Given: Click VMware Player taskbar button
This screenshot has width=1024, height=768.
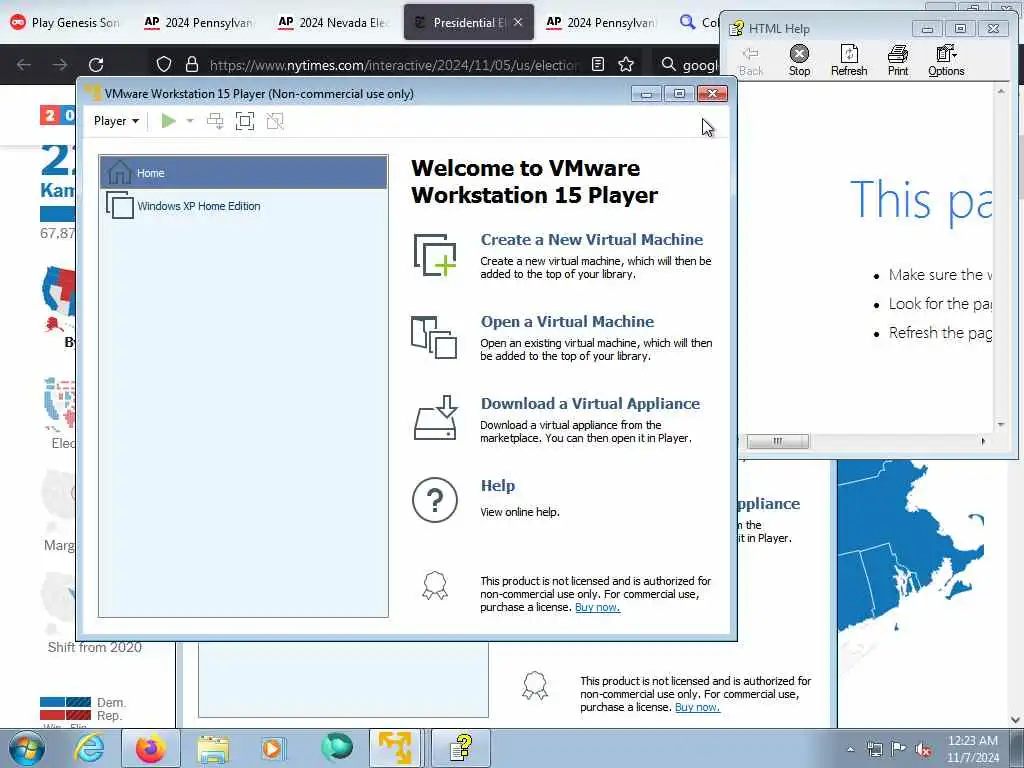Looking at the screenshot, I should click(396, 748).
